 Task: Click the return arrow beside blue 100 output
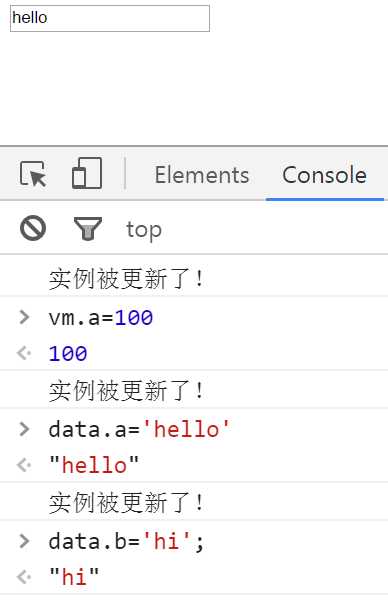pyautogui.click(x=24, y=353)
